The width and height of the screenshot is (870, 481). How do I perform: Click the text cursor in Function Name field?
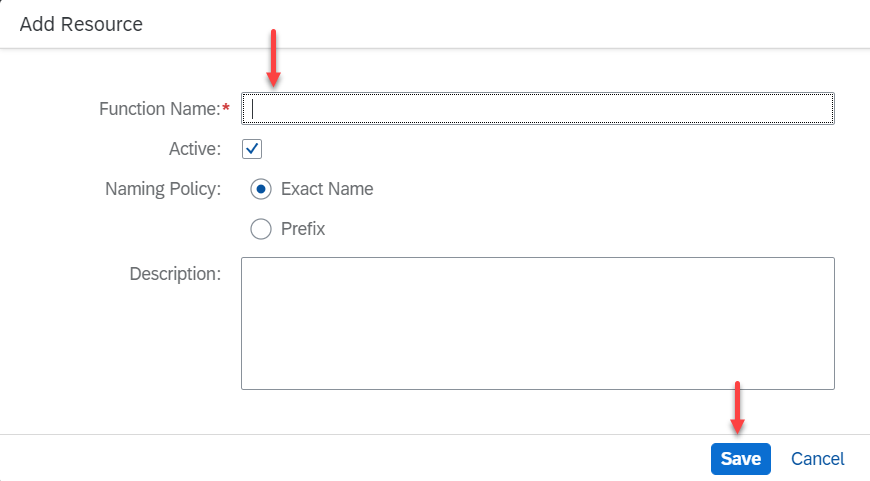(x=254, y=108)
